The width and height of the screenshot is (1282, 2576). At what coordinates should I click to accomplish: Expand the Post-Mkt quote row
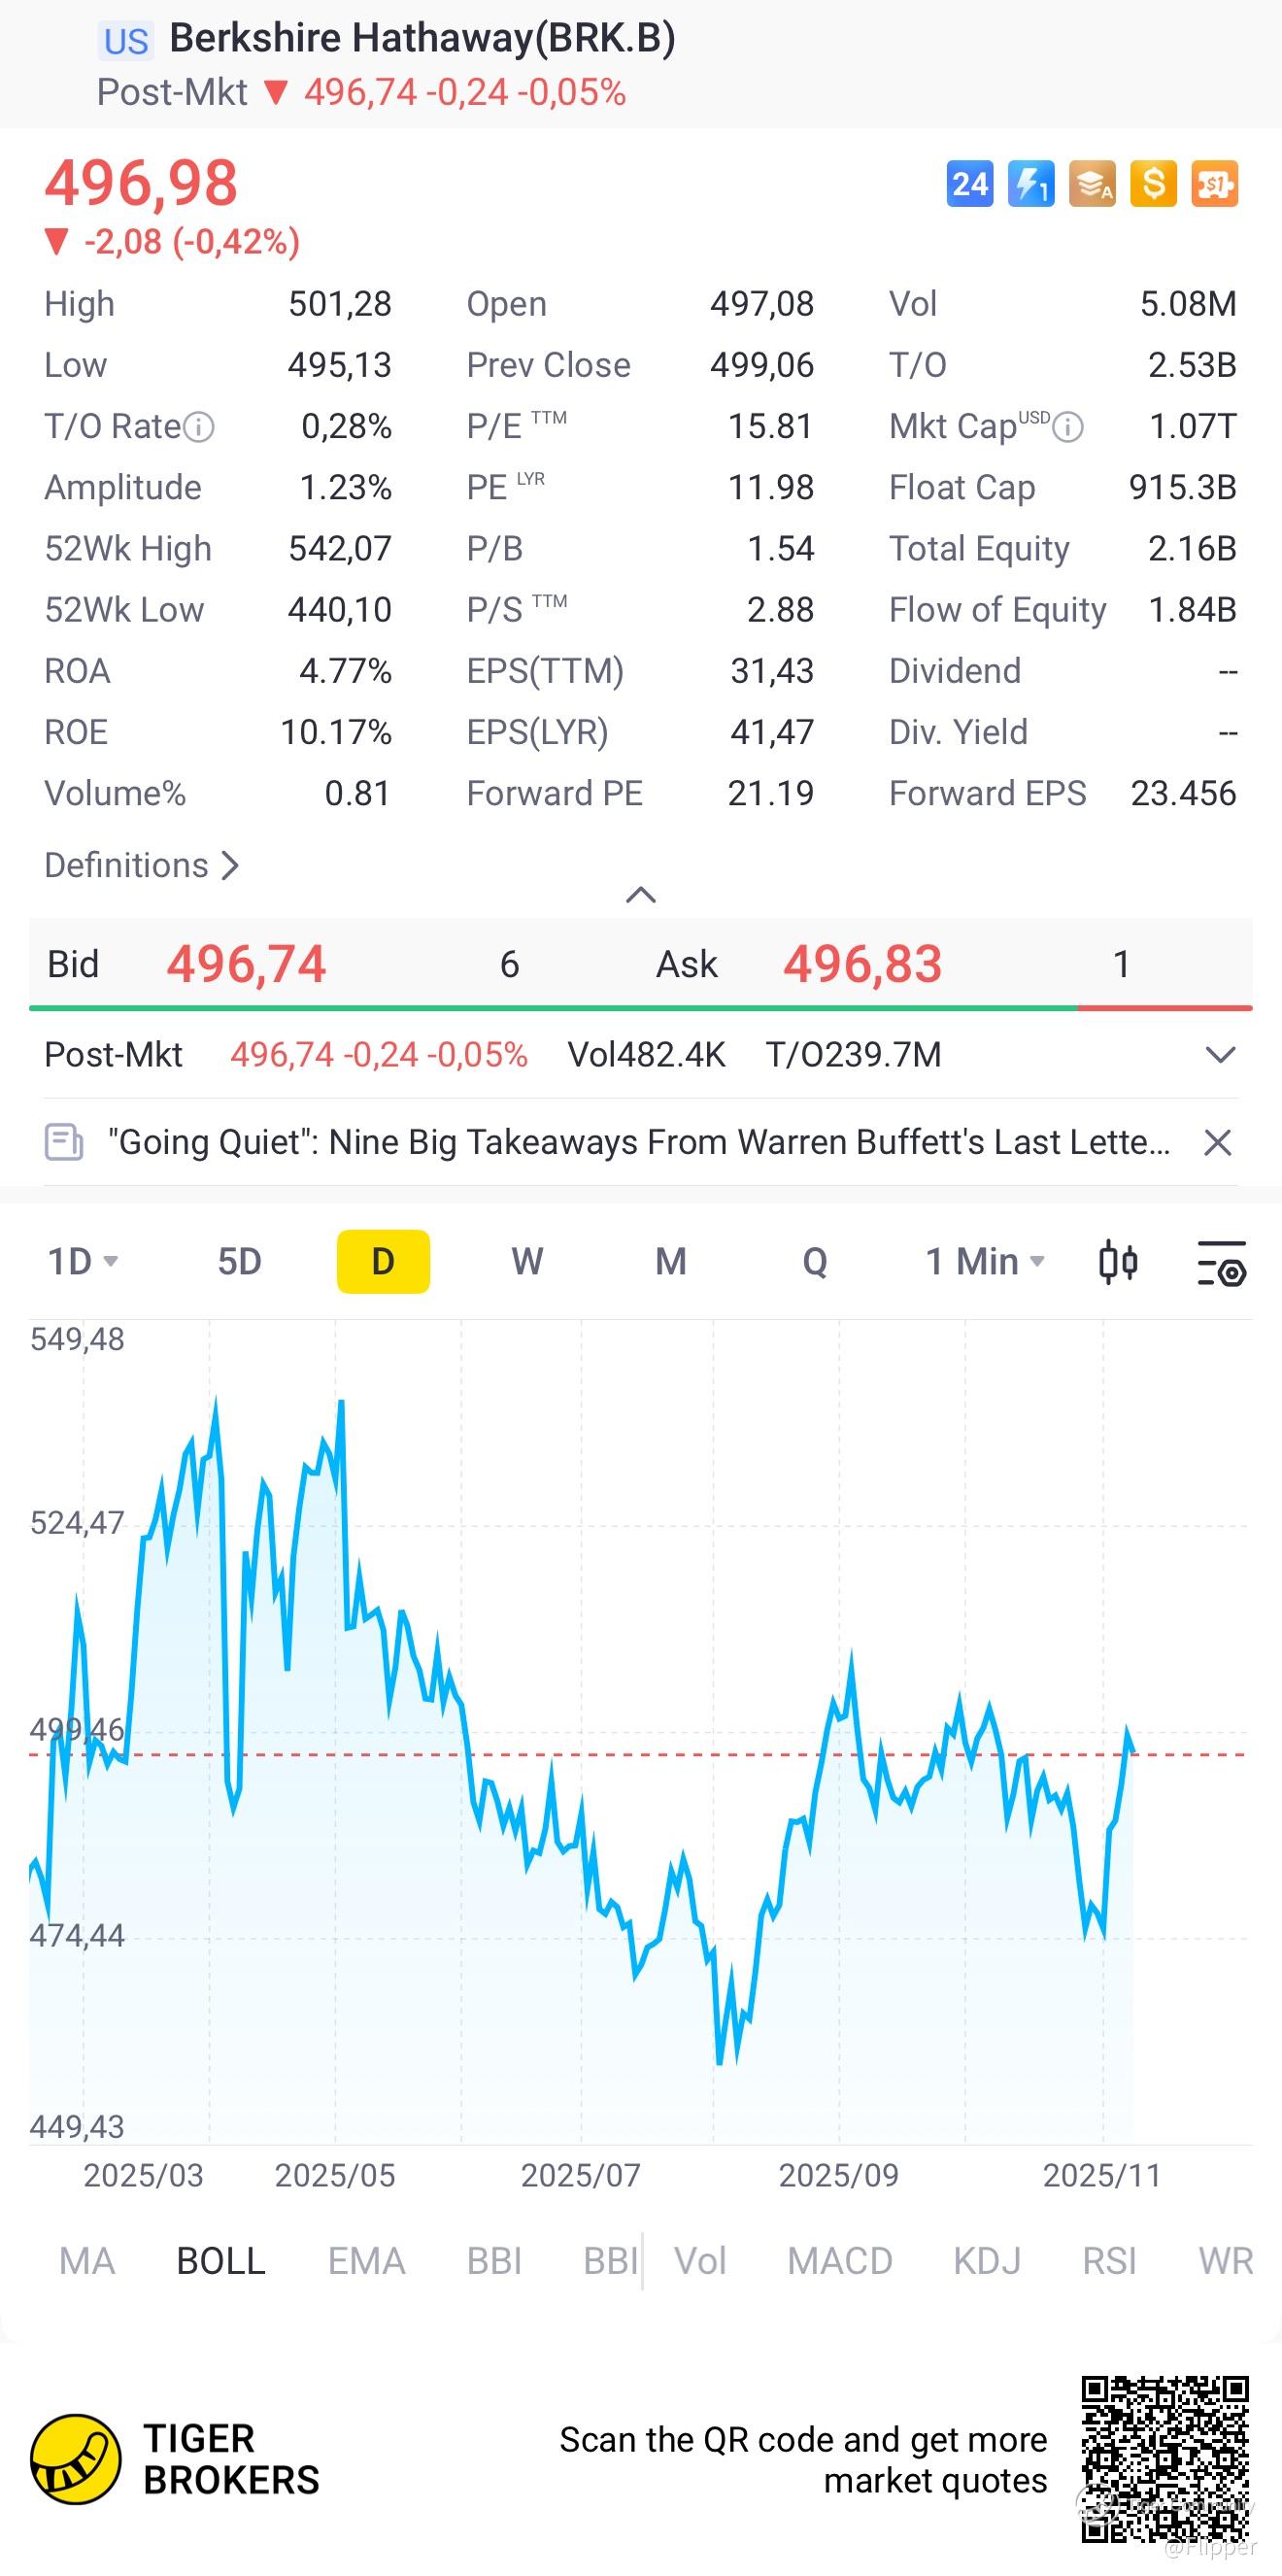point(1220,1055)
